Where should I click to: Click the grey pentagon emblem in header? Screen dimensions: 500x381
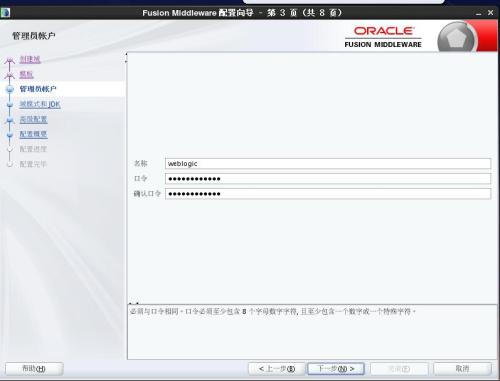tap(457, 38)
